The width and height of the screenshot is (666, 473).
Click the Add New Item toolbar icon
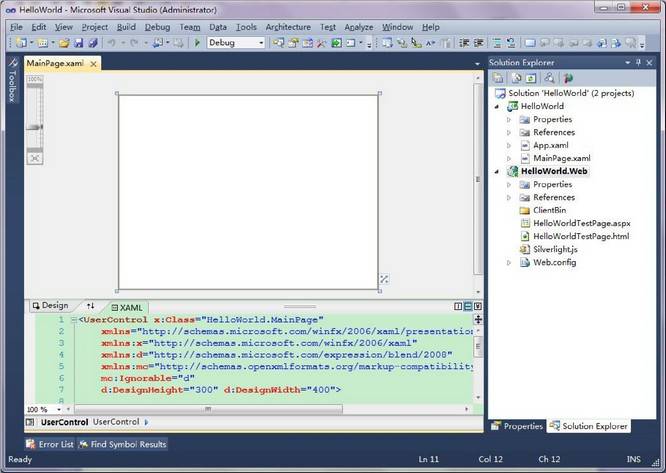(x=42, y=42)
